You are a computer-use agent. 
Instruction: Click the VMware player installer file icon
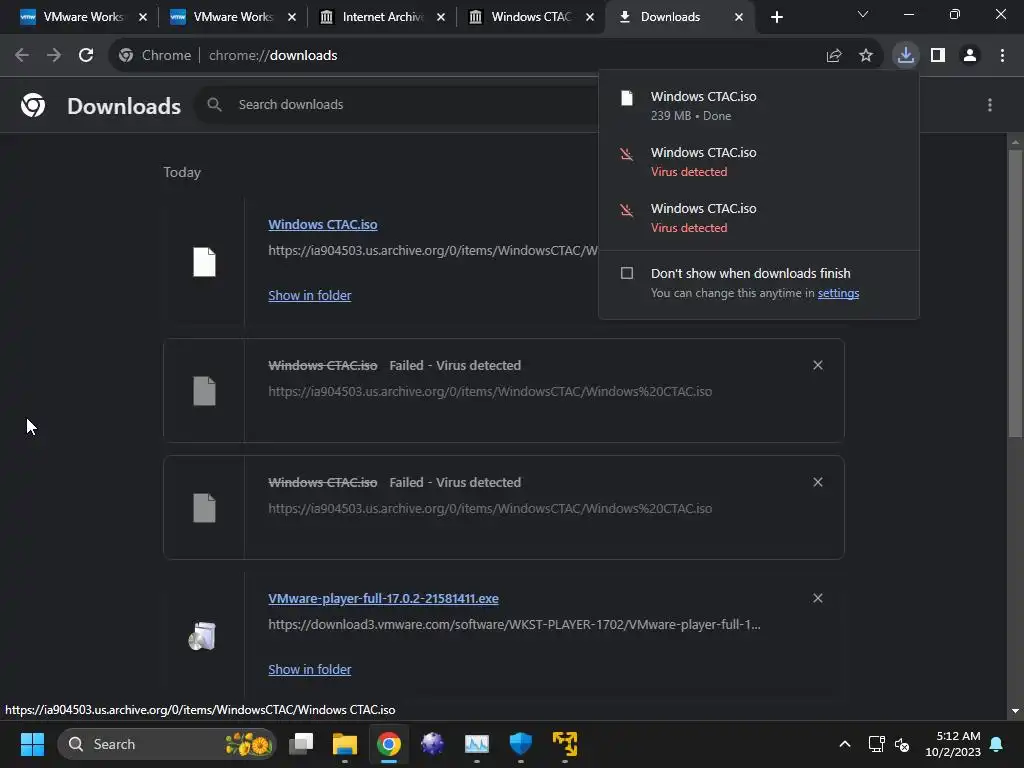203,636
